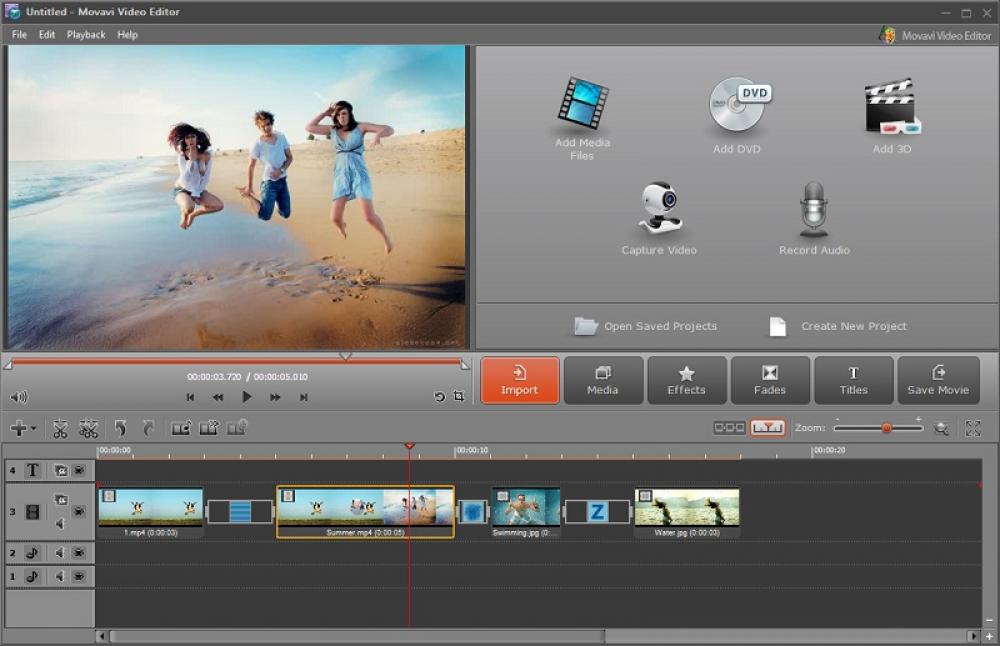Mute track 2 with the speaker toggle
Screen dimensions: 1000x646
(x=58, y=551)
